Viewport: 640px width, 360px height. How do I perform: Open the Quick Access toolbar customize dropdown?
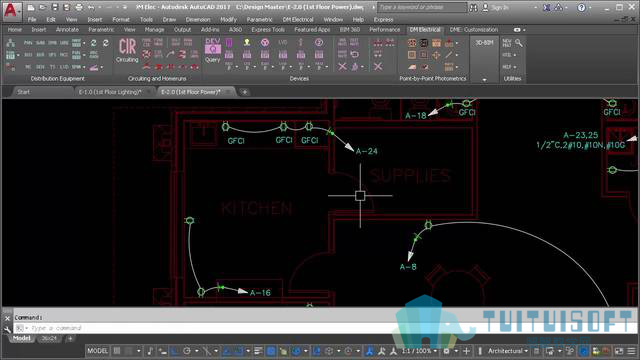125,7
